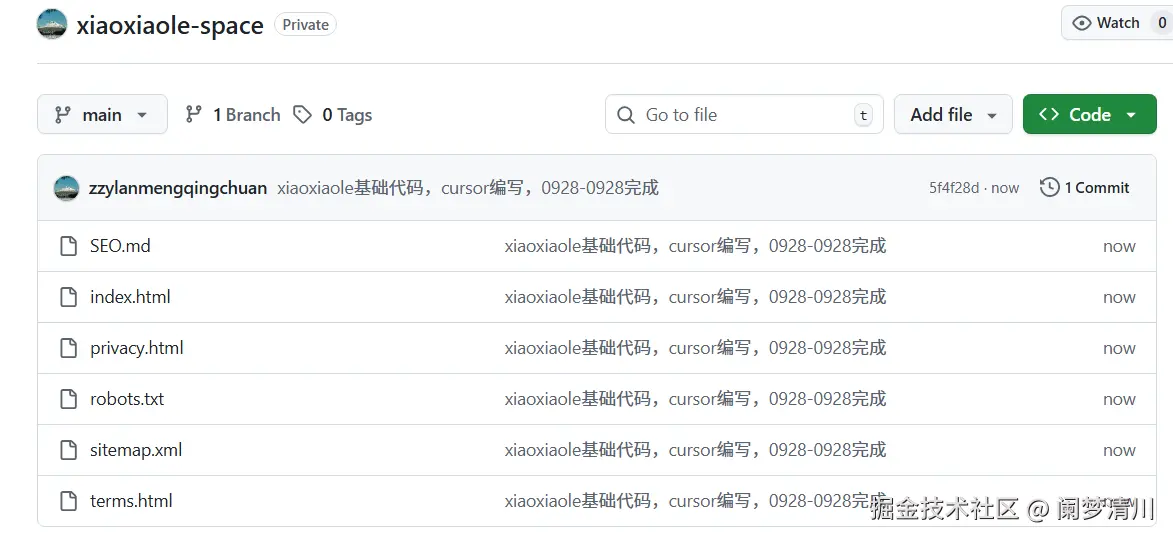Click the file icon next to robots.txt
The width and height of the screenshot is (1173, 540).
(68, 399)
